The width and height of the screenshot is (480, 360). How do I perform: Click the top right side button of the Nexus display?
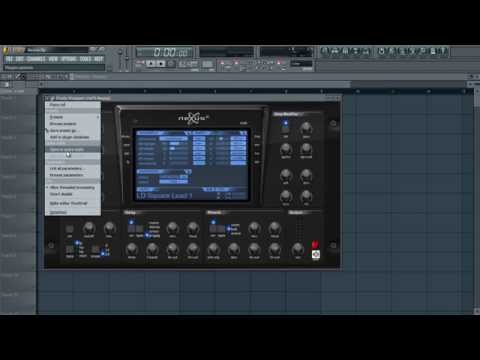click(x=257, y=137)
